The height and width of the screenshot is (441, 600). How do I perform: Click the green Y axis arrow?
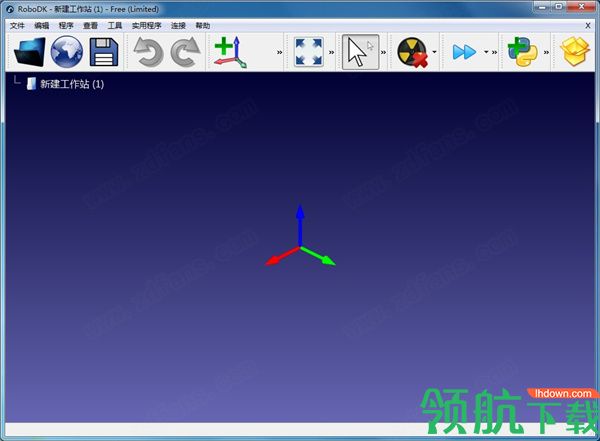pyautogui.click(x=318, y=256)
